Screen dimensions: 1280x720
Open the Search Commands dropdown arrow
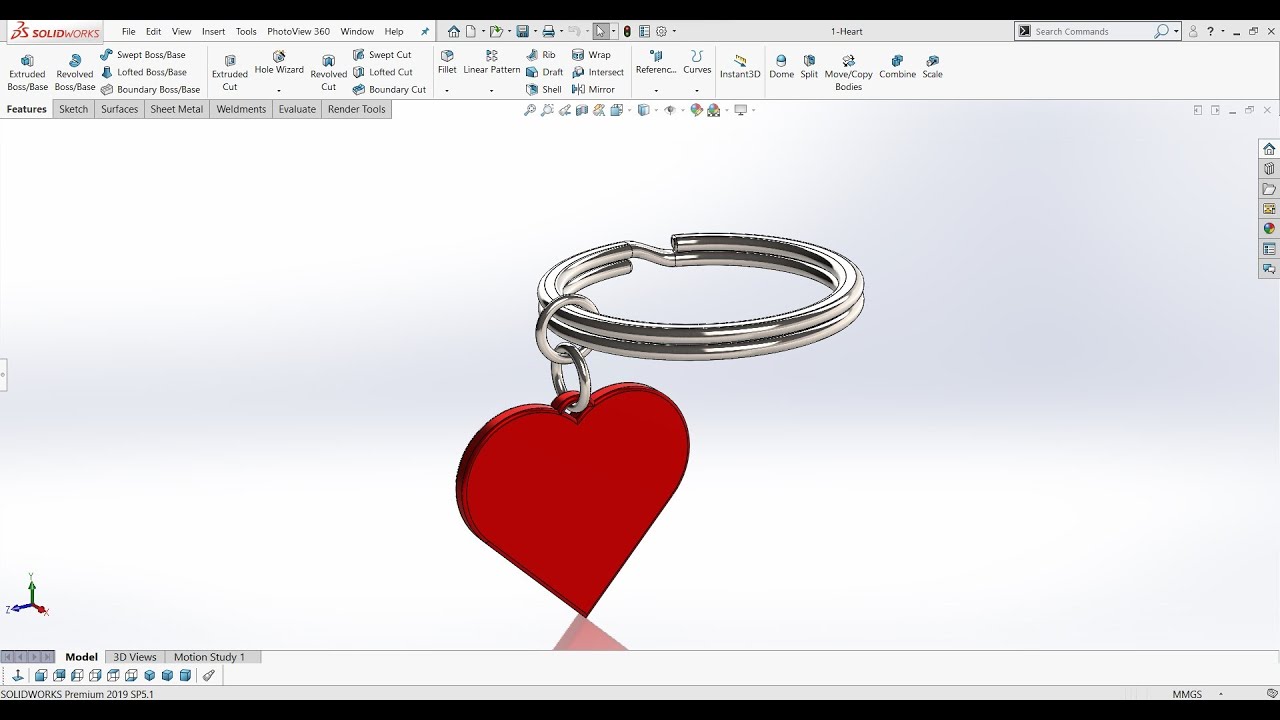click(x=1176, y=32)
